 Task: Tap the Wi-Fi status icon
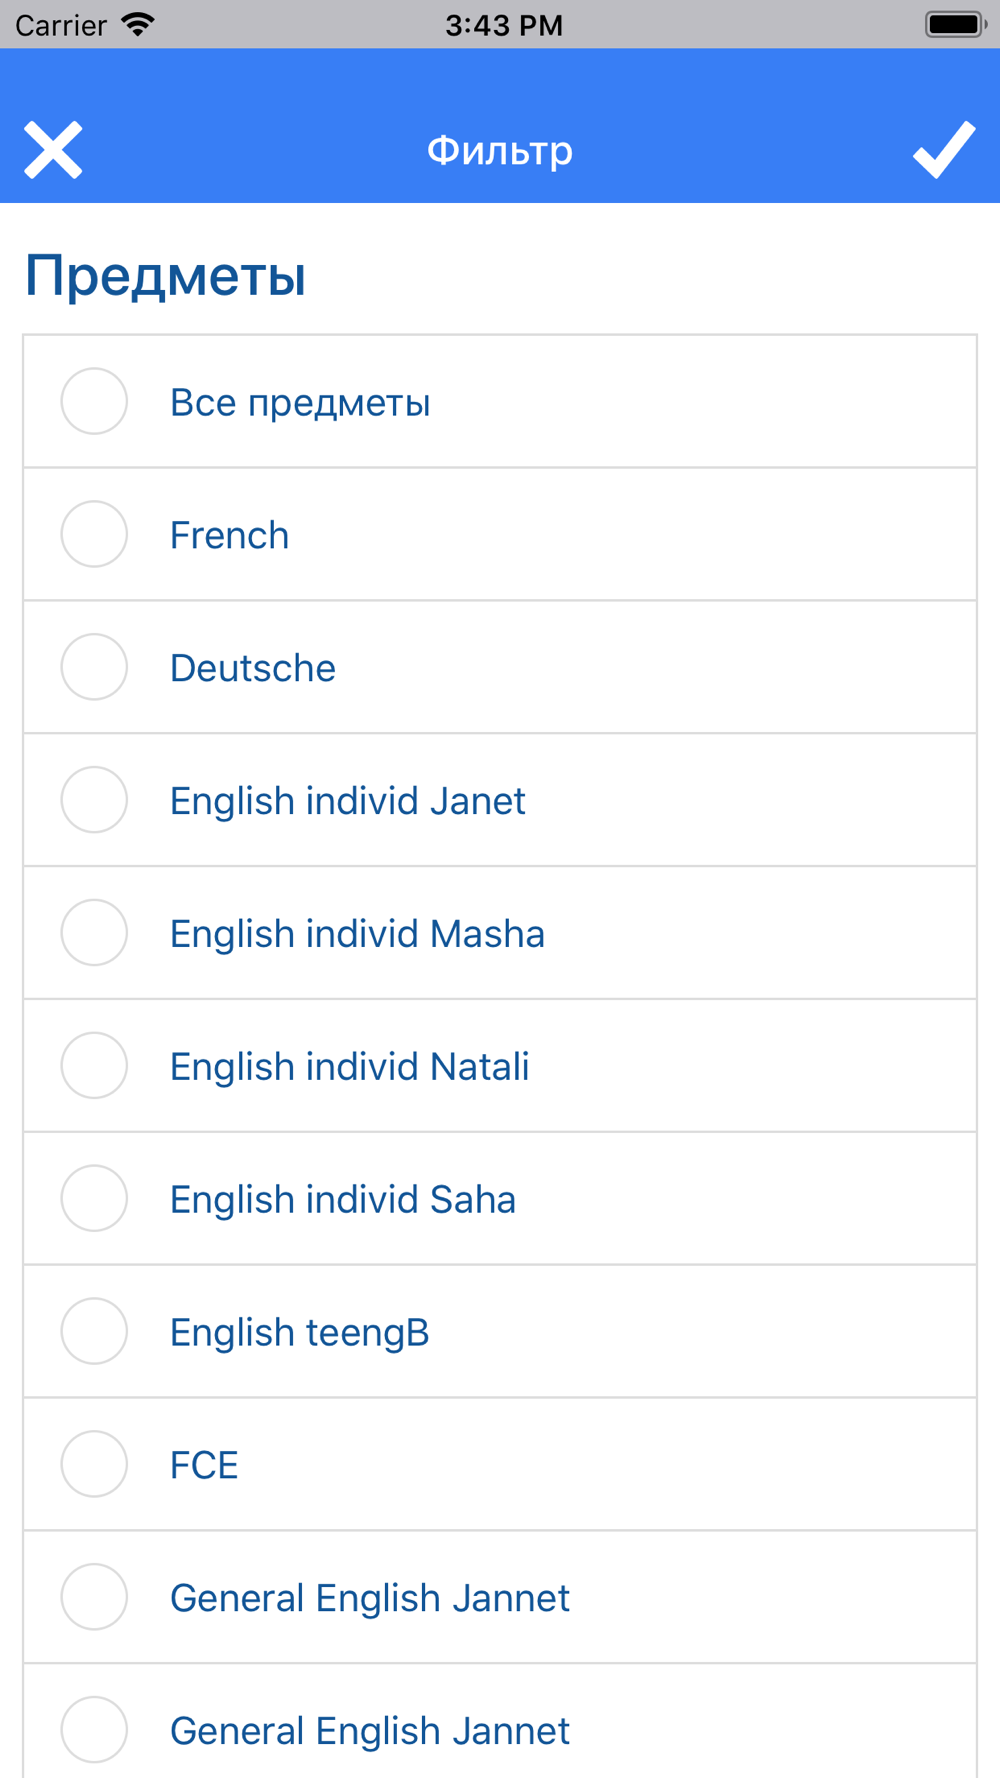pyautogui.click(x=138, y=24)
